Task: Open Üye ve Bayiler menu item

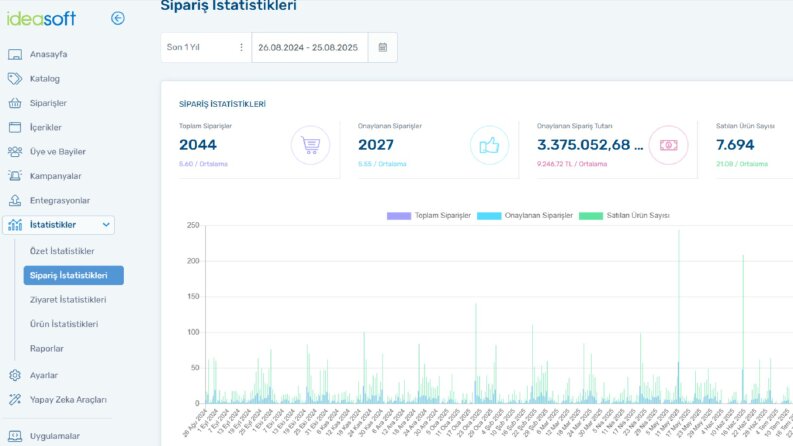Action: 58,152
